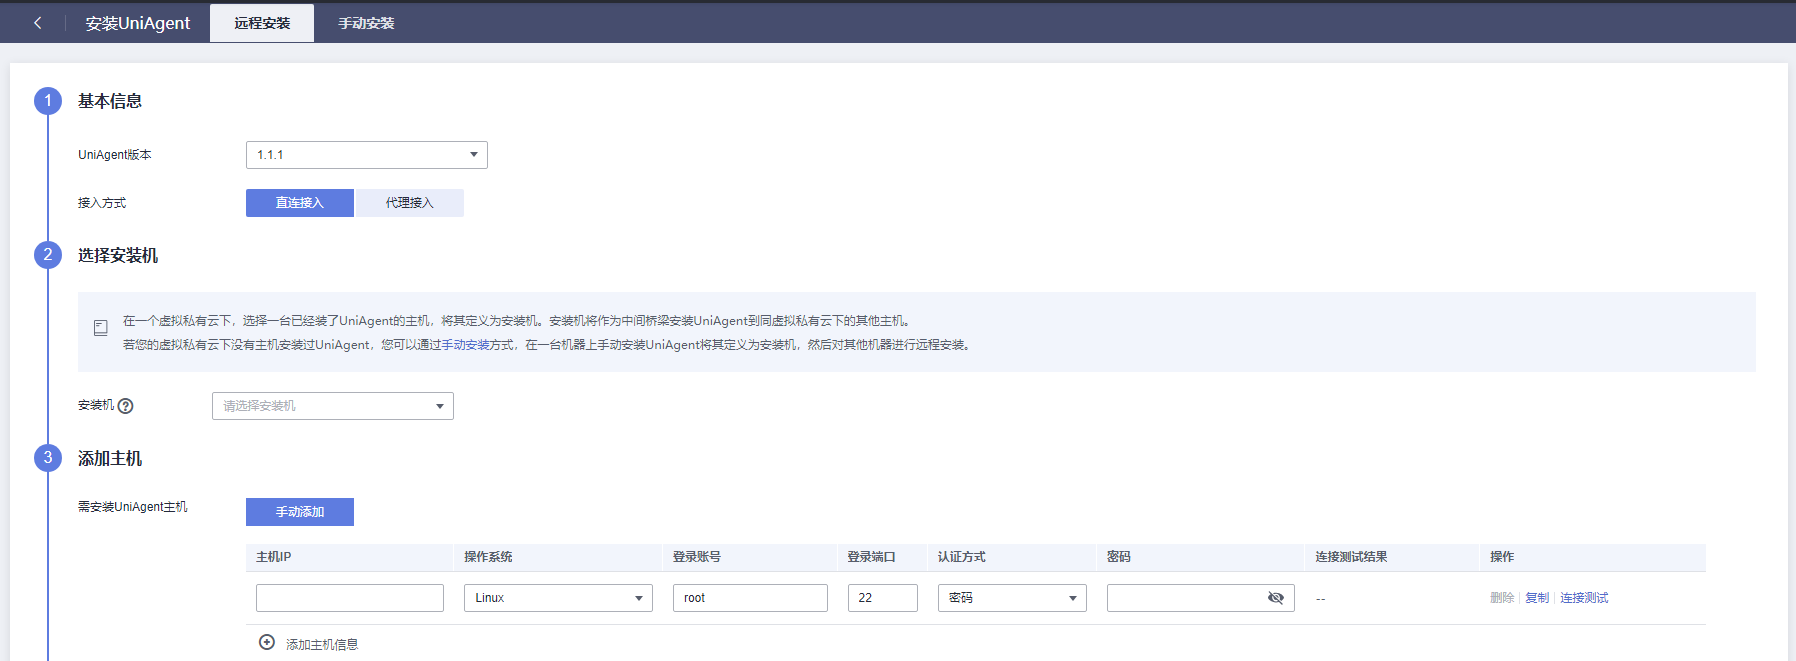This screenshot has width=1796, height=661.
Task: Switch to the 手动安装 tab
Action: [x=366, y=23]
